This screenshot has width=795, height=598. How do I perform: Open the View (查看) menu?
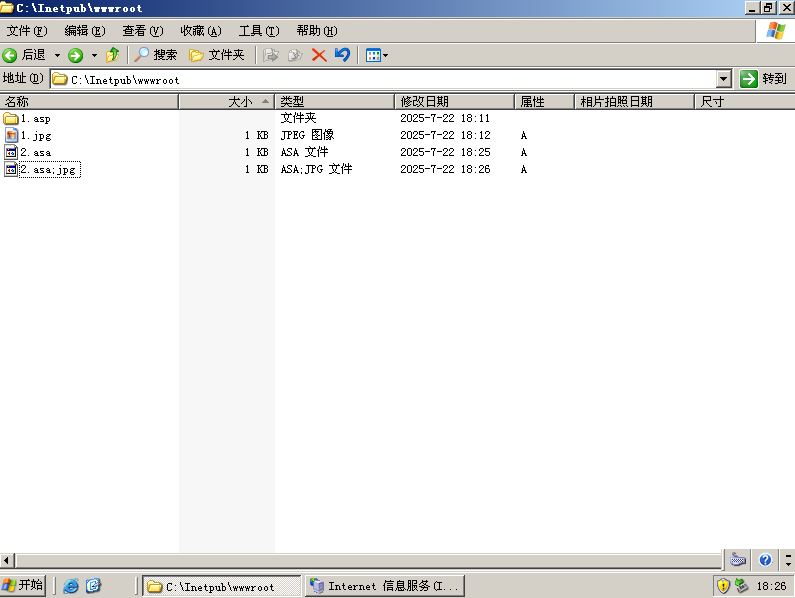click(142, 31)
